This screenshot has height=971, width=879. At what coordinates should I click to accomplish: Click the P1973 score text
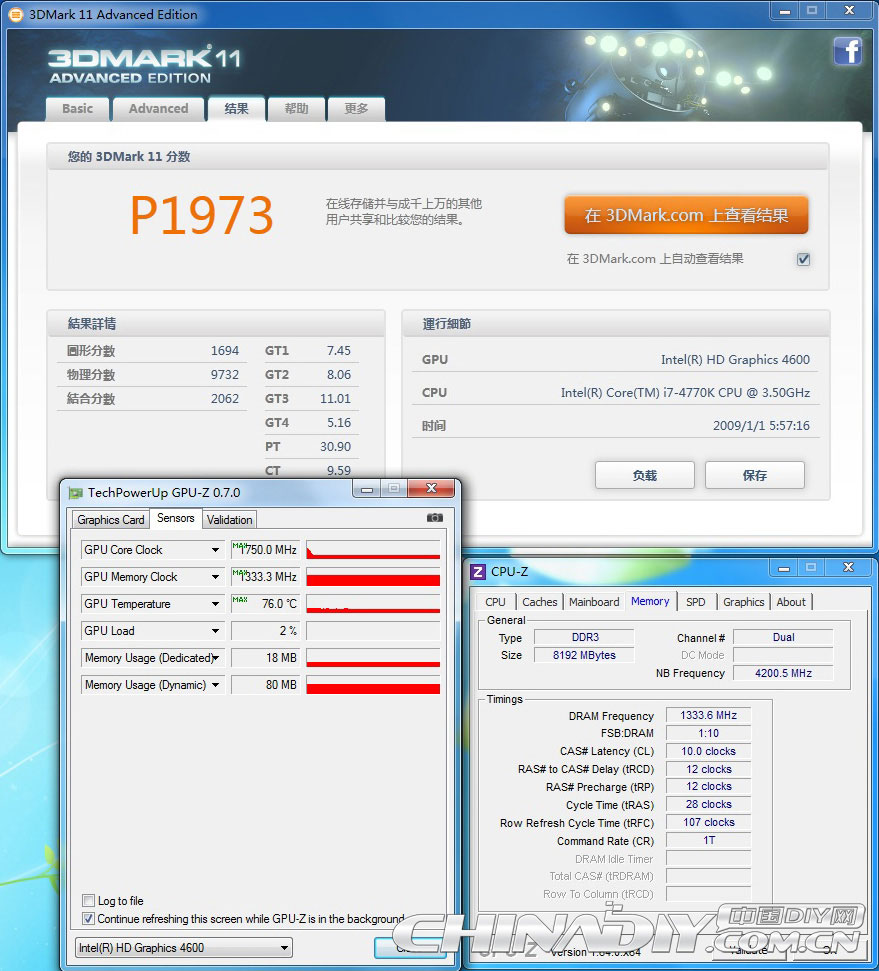pos(202,215)
